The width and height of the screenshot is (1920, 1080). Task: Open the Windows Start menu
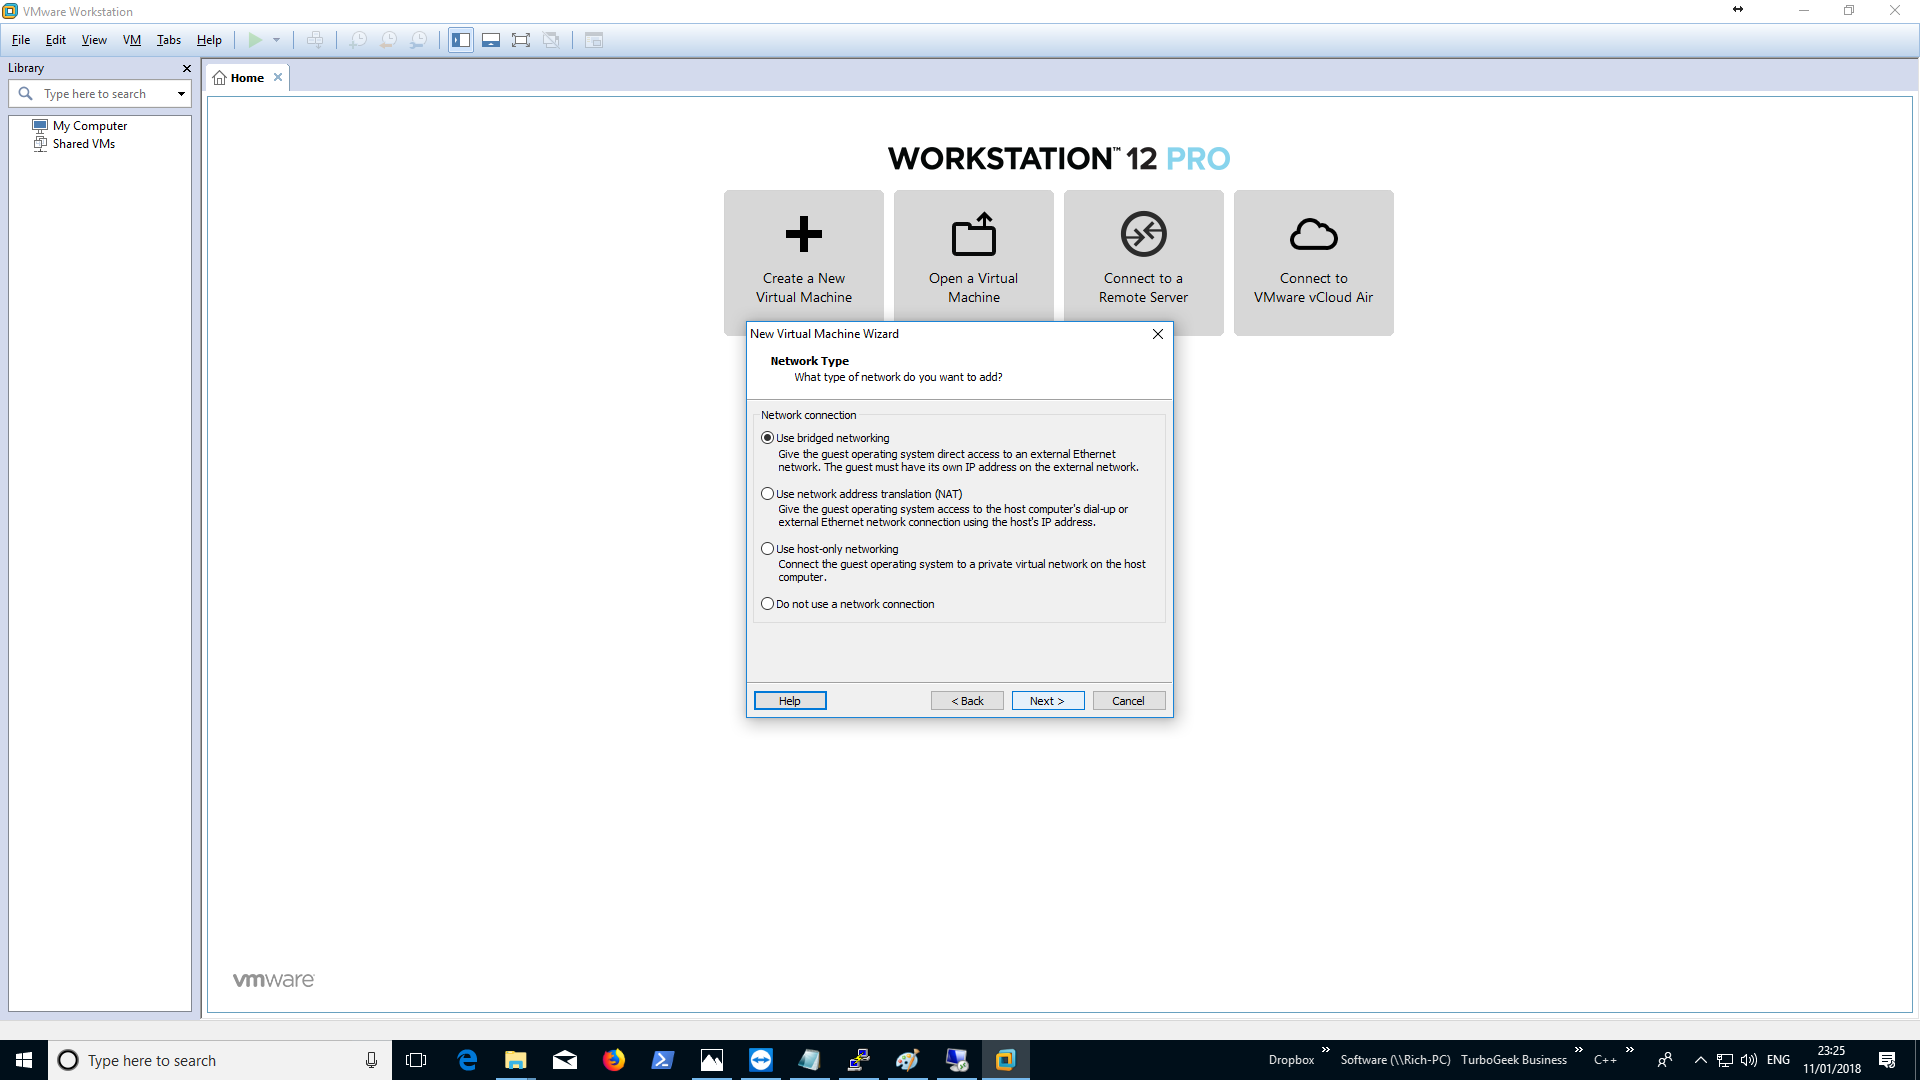(x=24, y=1060)
